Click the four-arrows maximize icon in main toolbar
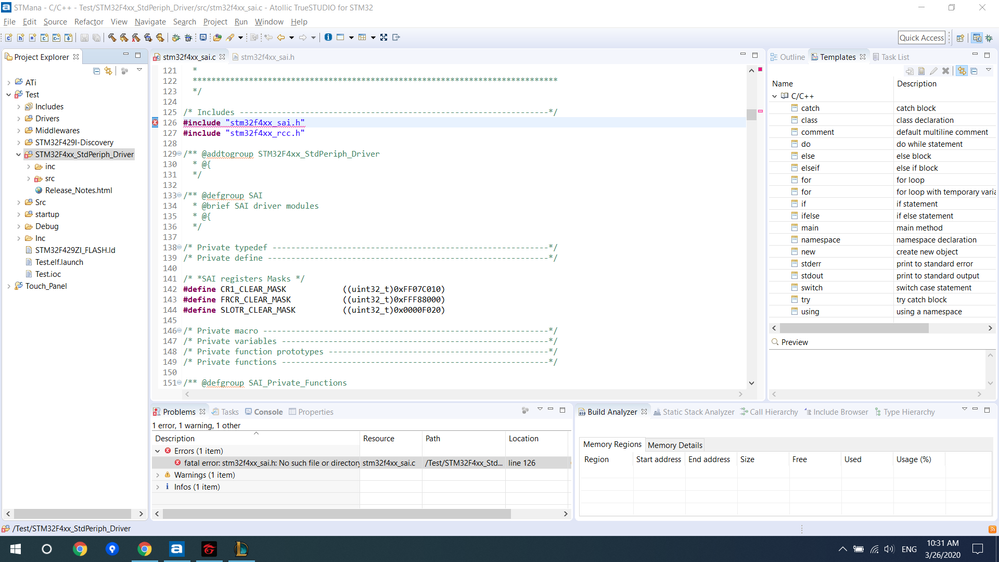This screenshot has width=999, height=562. (x=384, y=38)
